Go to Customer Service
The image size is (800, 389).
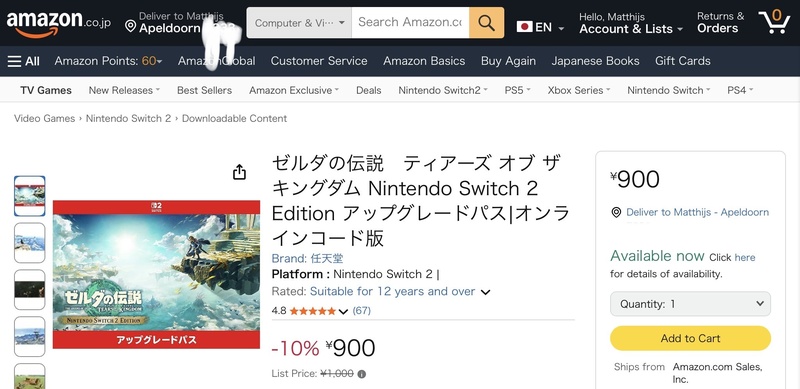[x=319, y=61]
